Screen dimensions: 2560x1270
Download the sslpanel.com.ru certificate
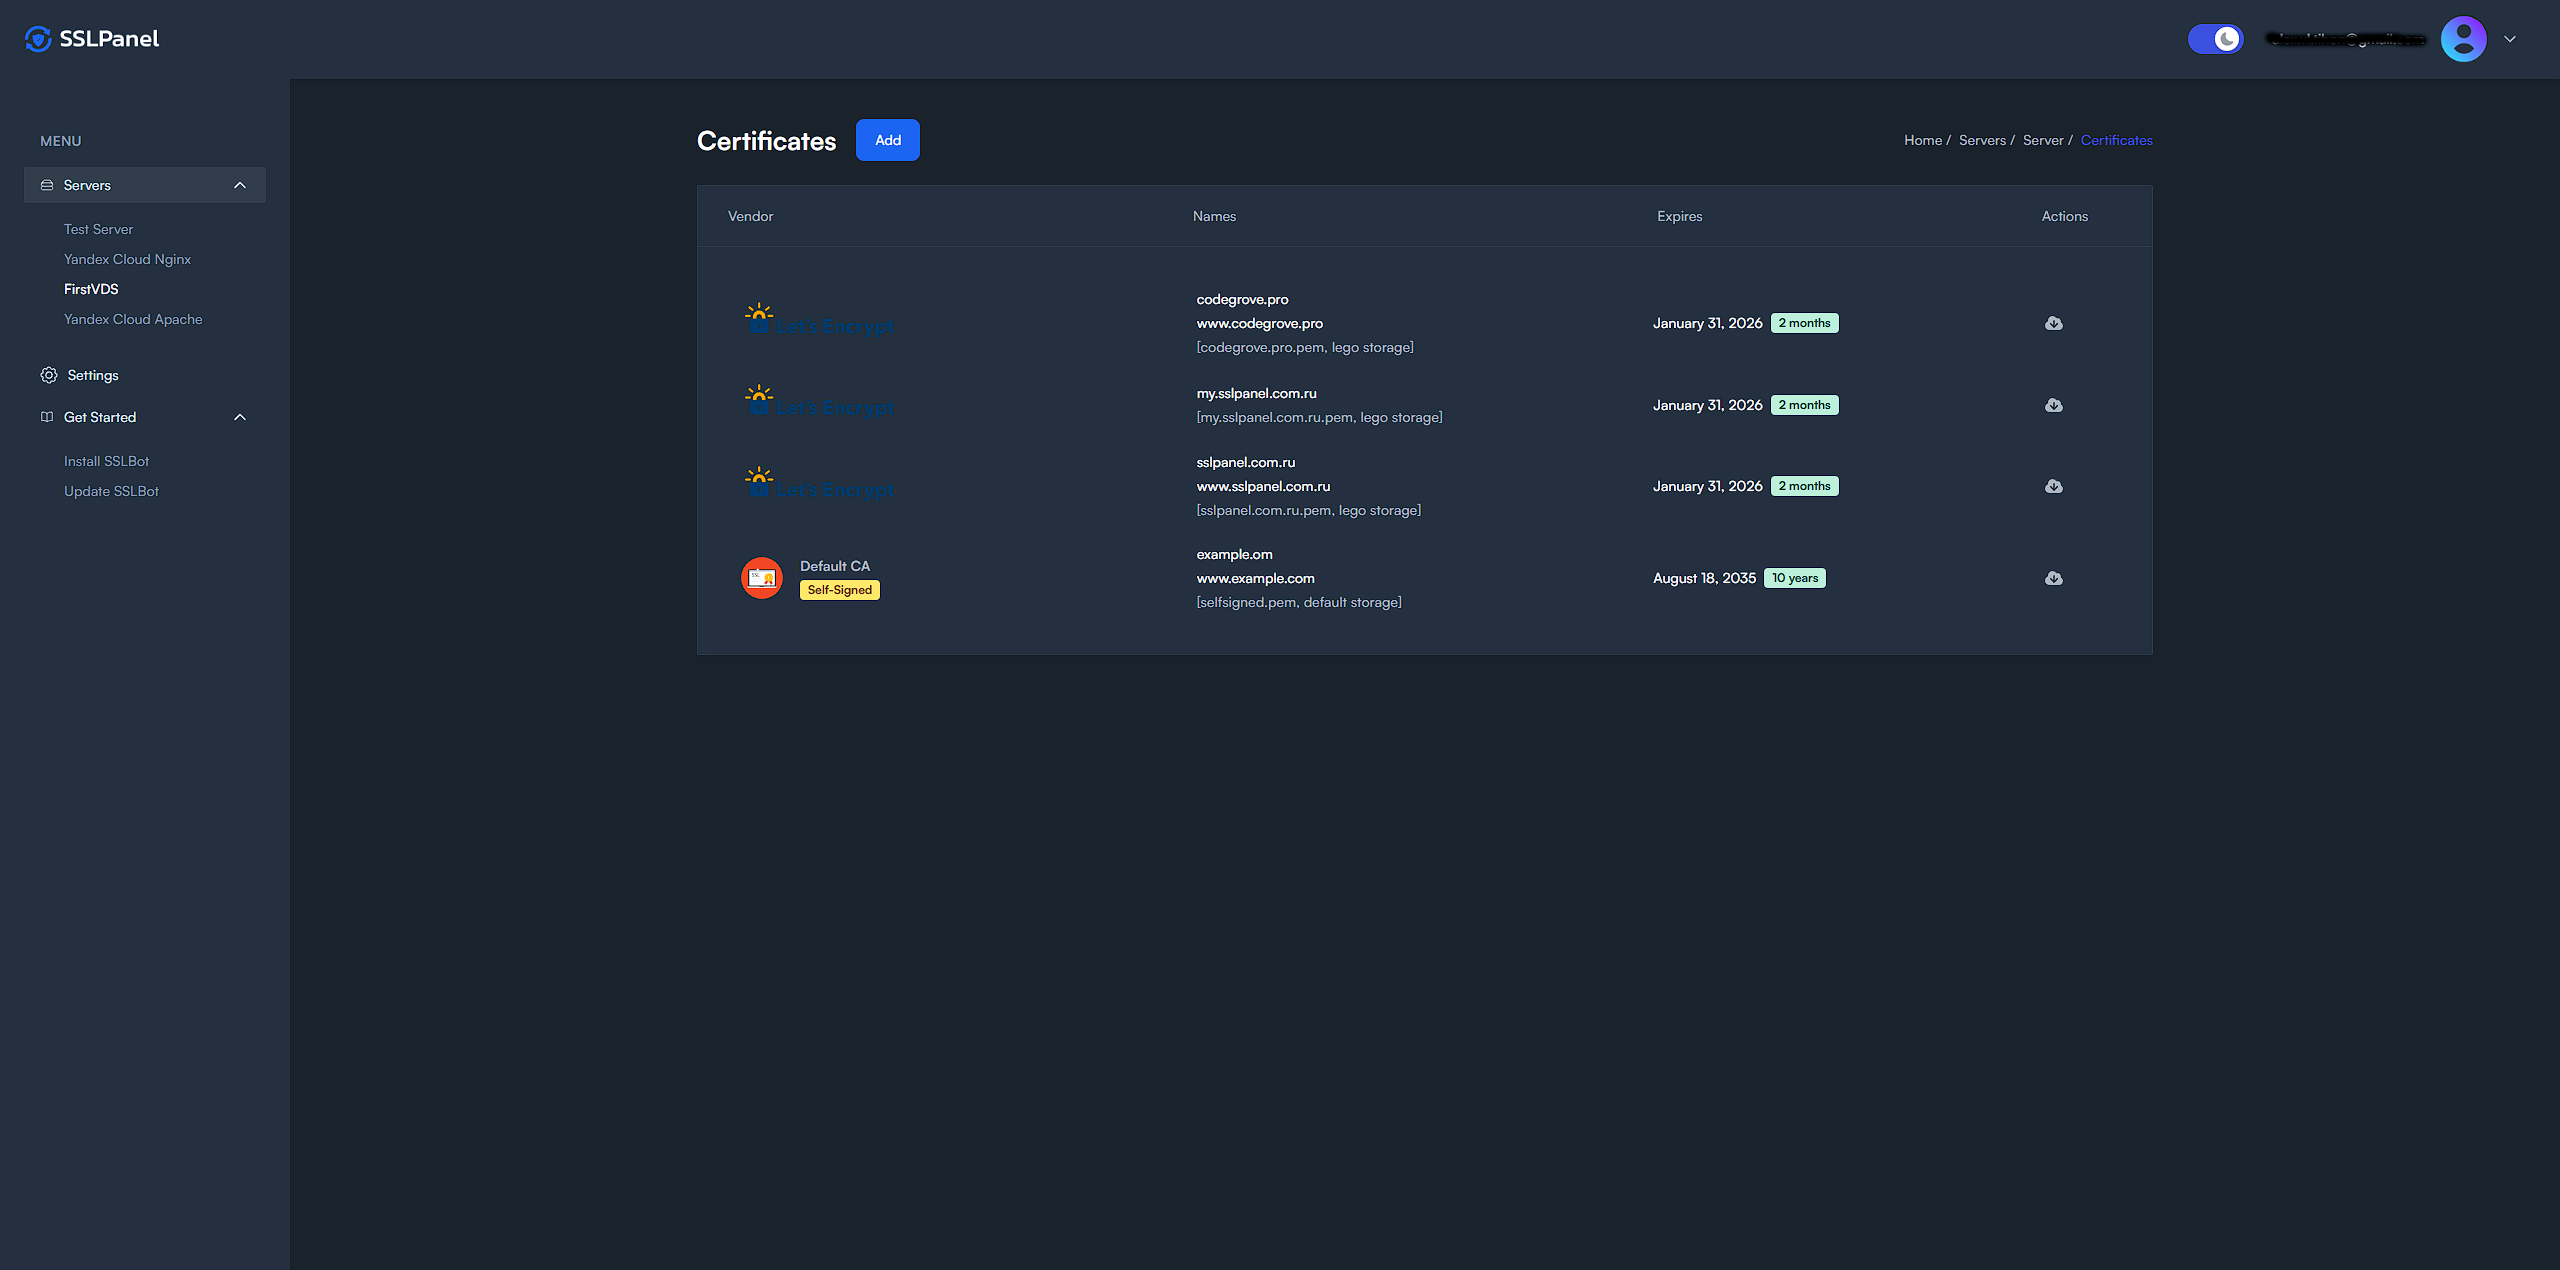pos(2054,486)
